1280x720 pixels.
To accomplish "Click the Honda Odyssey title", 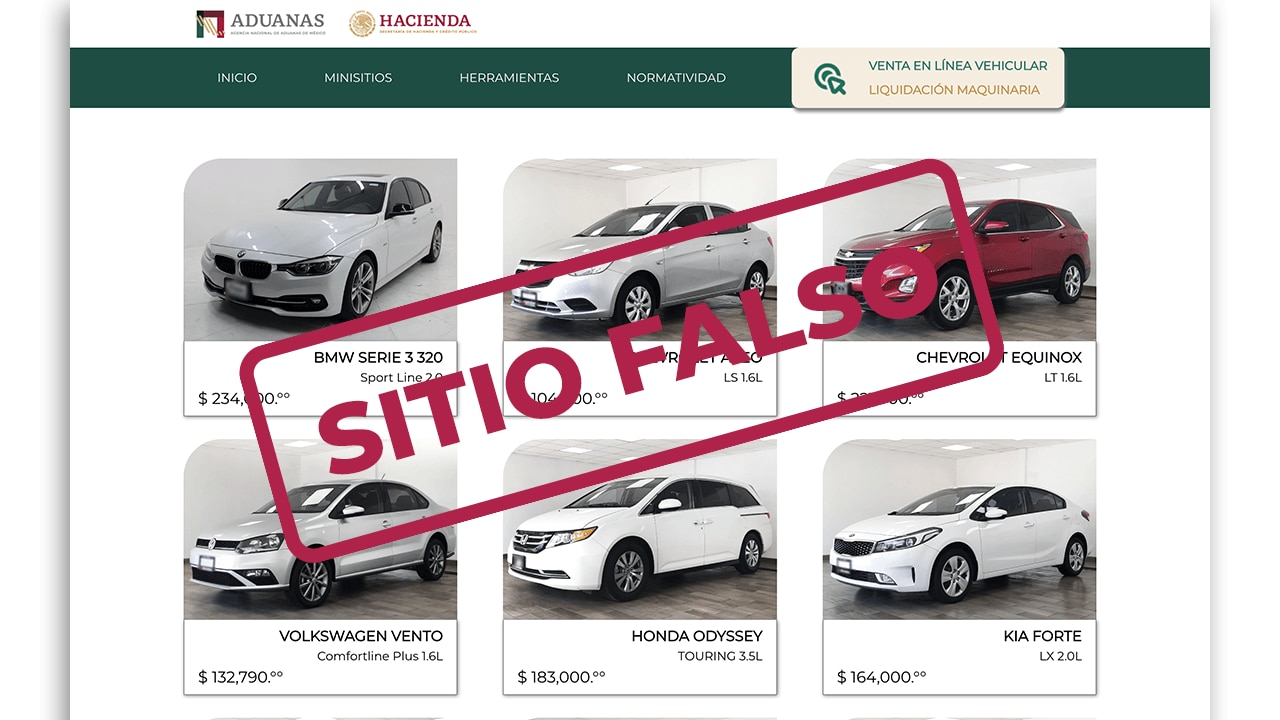I will 696,636.
